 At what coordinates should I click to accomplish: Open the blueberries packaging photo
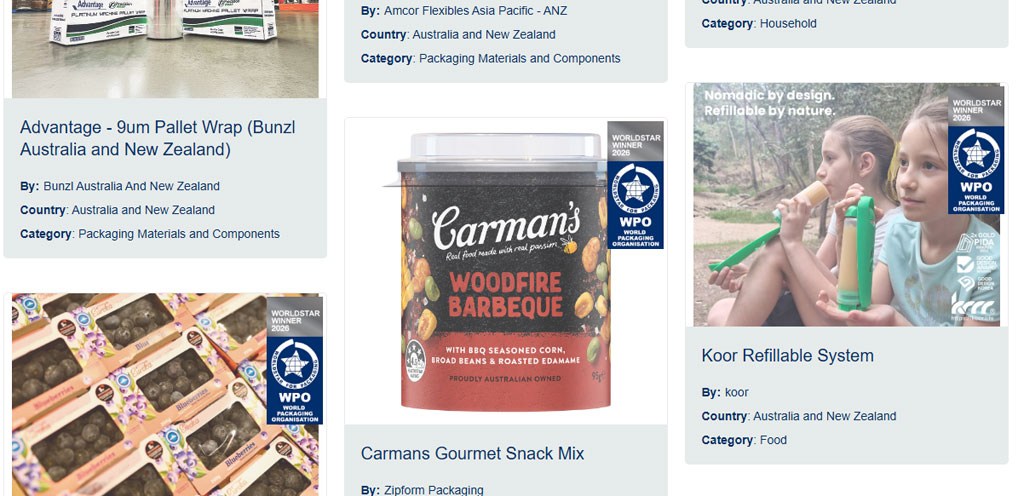click(165, 394)
